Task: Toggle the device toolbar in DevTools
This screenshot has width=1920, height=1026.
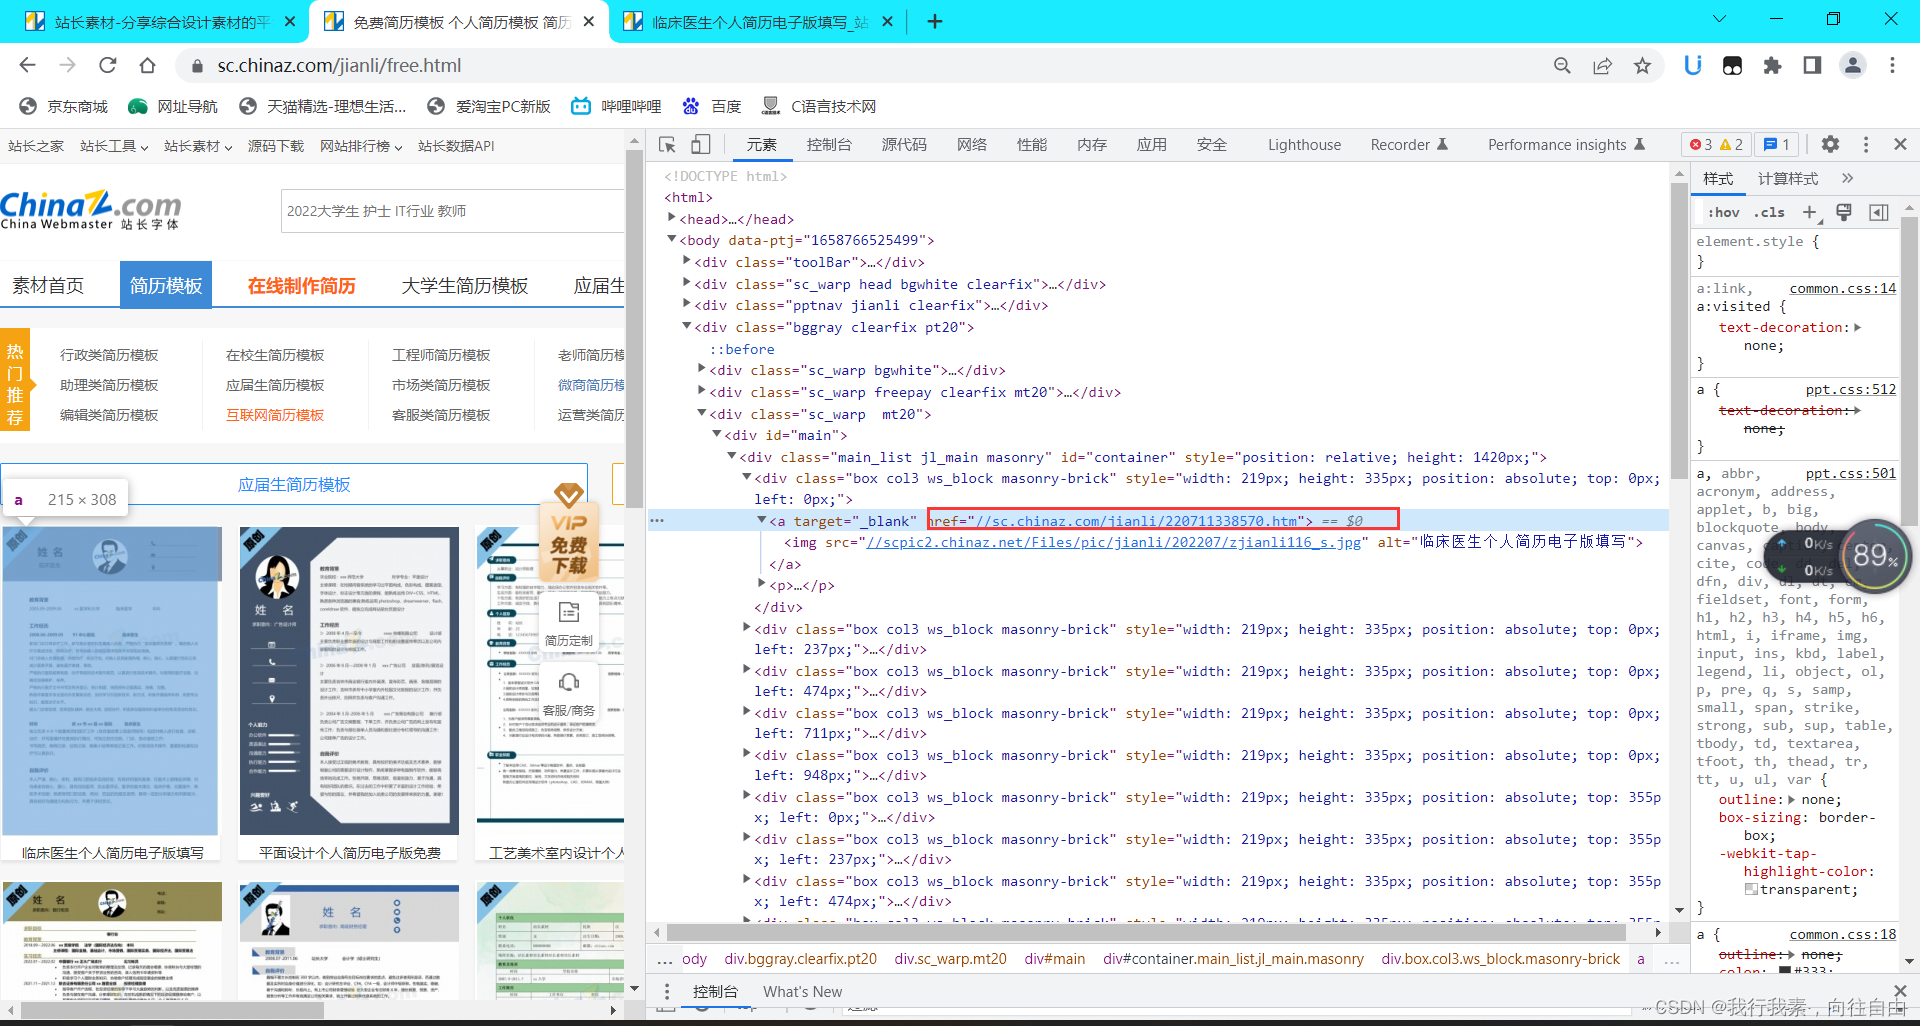Action: (x=701, y=145)
